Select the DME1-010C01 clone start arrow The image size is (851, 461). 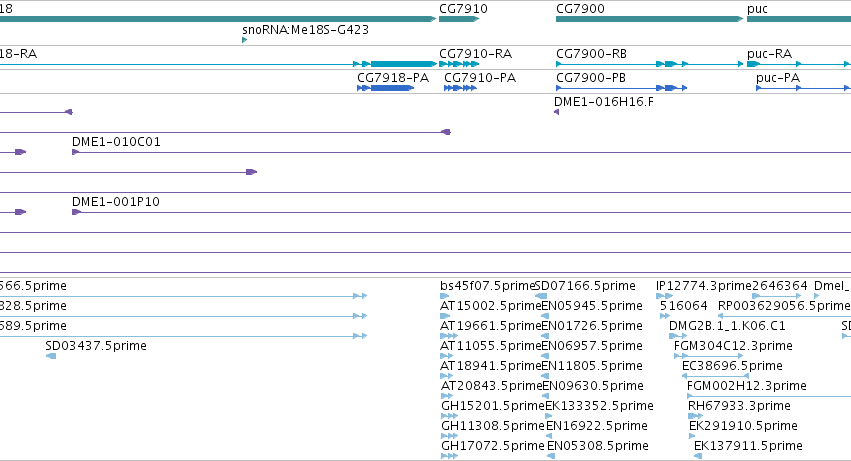click(x=75, y=152)
